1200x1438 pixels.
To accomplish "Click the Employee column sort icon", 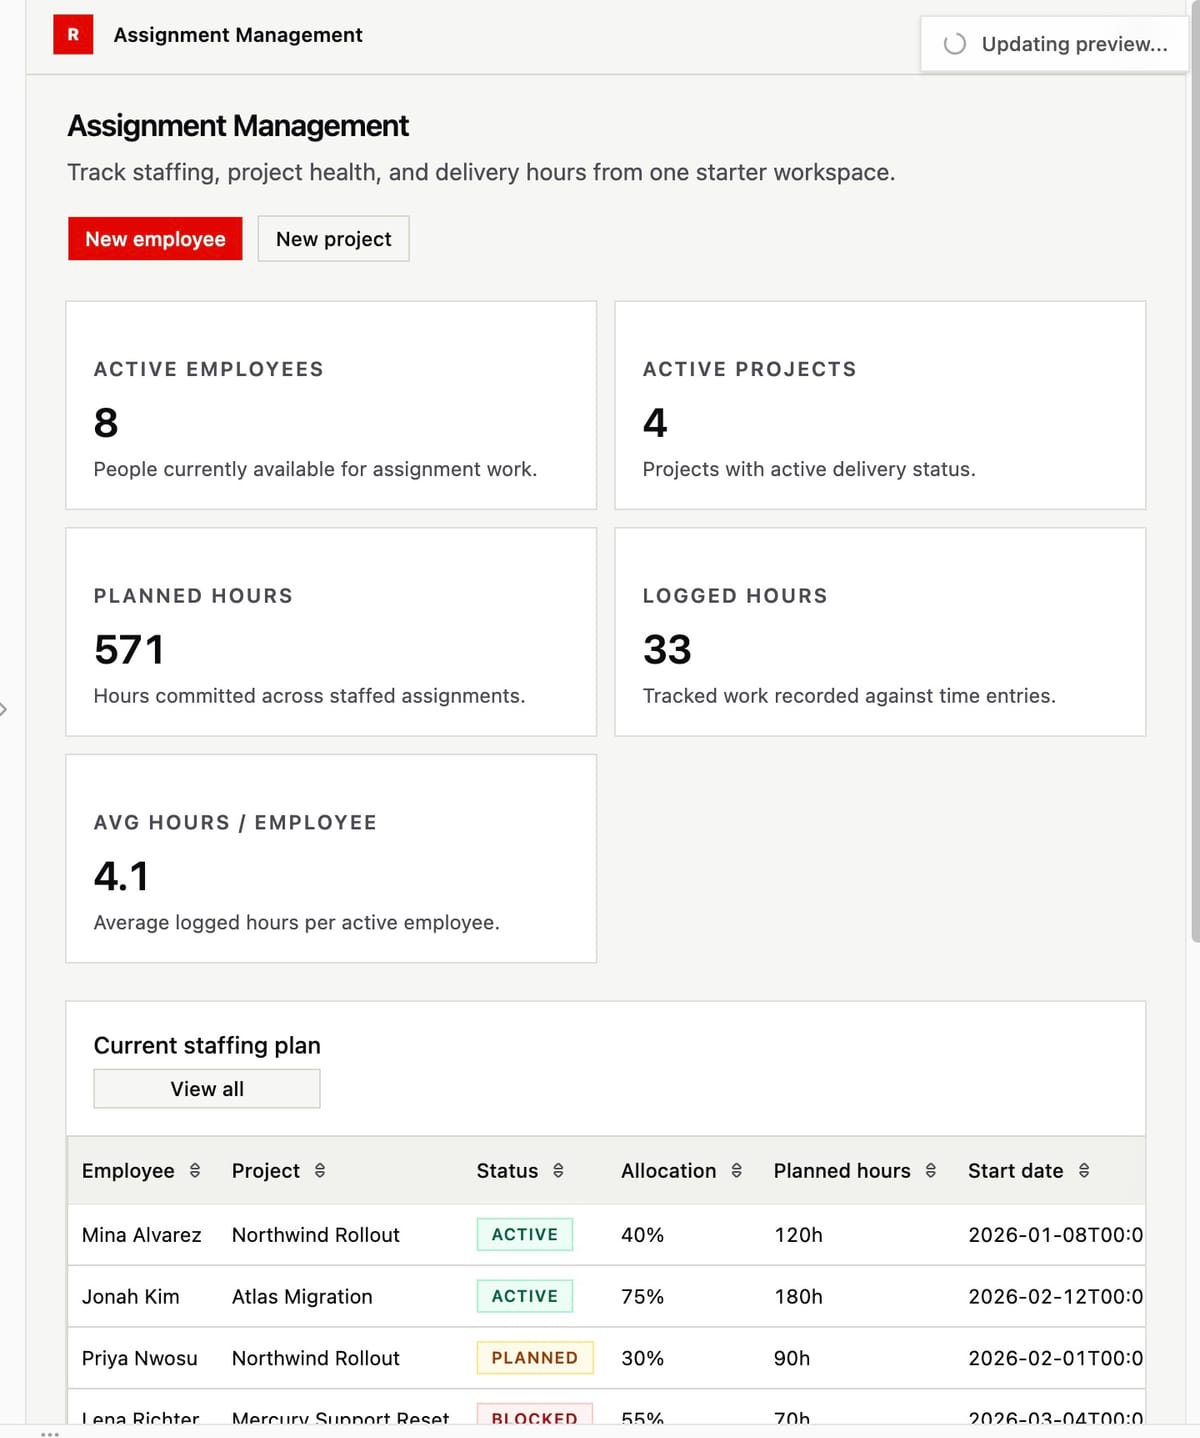I will [x=195, y=1170].
